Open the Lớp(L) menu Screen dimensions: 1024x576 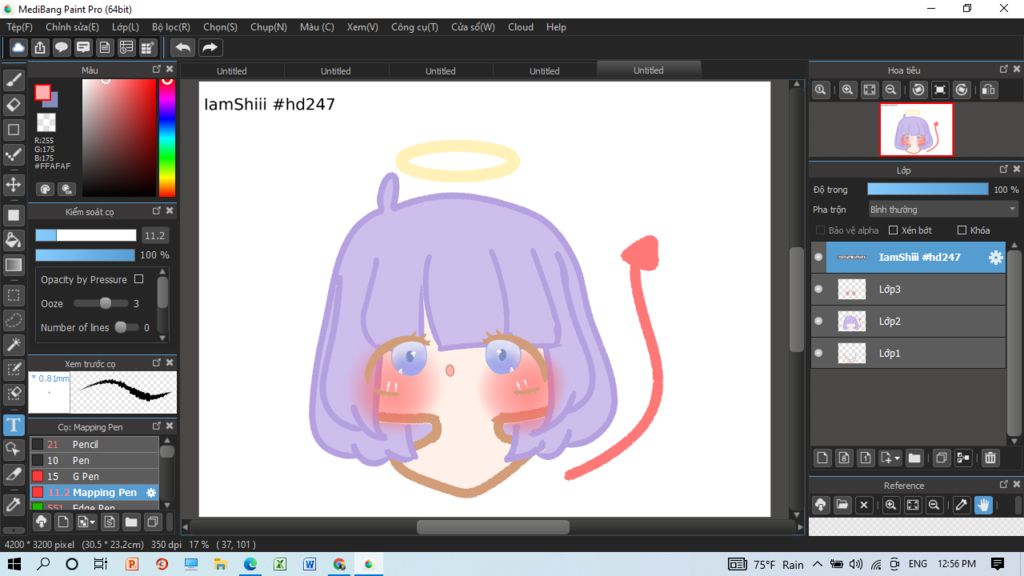tap(125, 27)
